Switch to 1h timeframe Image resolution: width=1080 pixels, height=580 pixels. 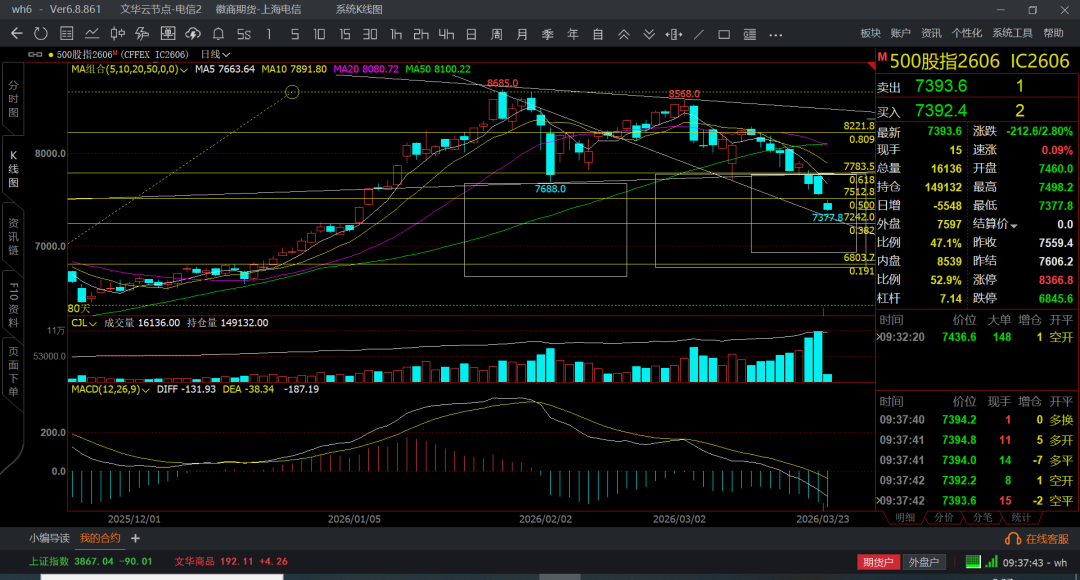click(396, 34)
